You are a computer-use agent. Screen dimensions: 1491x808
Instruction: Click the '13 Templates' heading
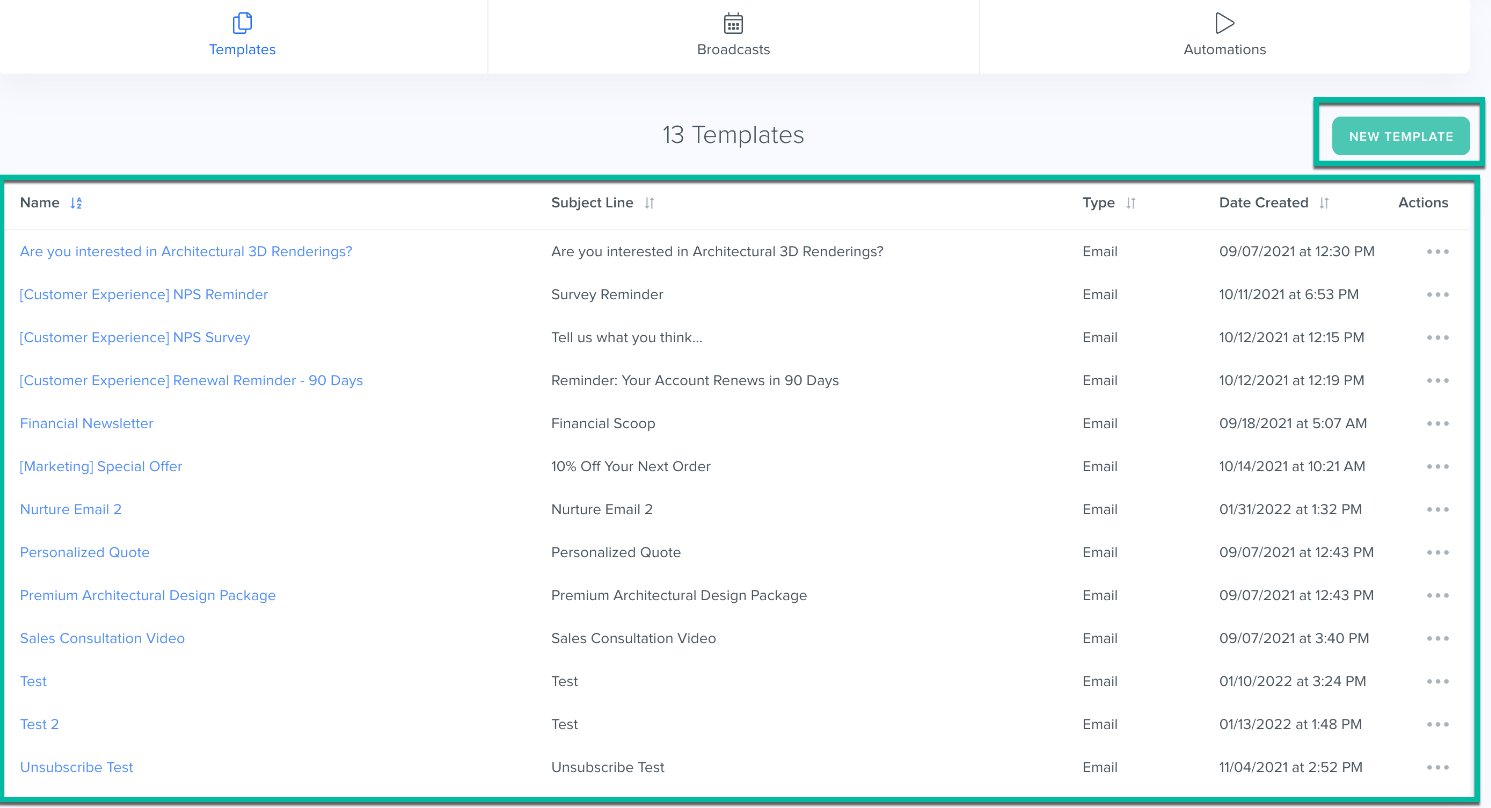click(x=733, y=135)
